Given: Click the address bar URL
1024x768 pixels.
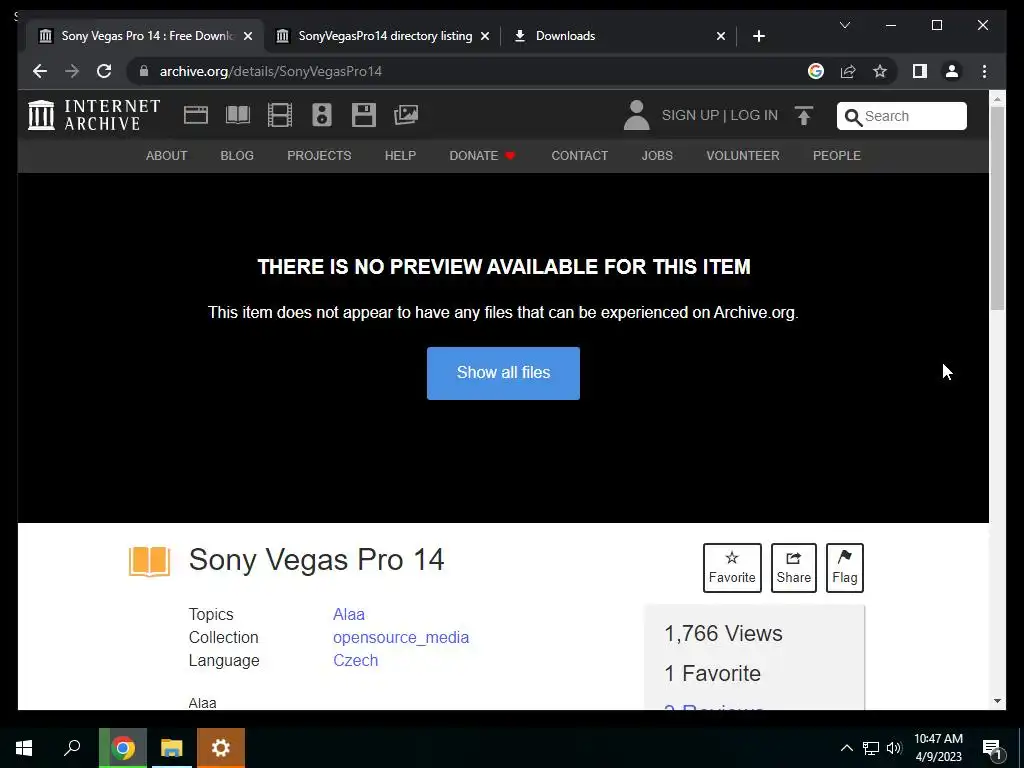Looking at the screenshot, I should (271, 71).
